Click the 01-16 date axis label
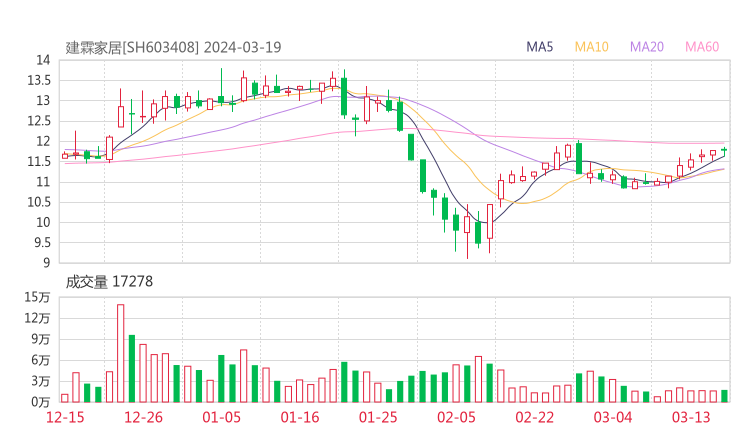 pos(300,417)
